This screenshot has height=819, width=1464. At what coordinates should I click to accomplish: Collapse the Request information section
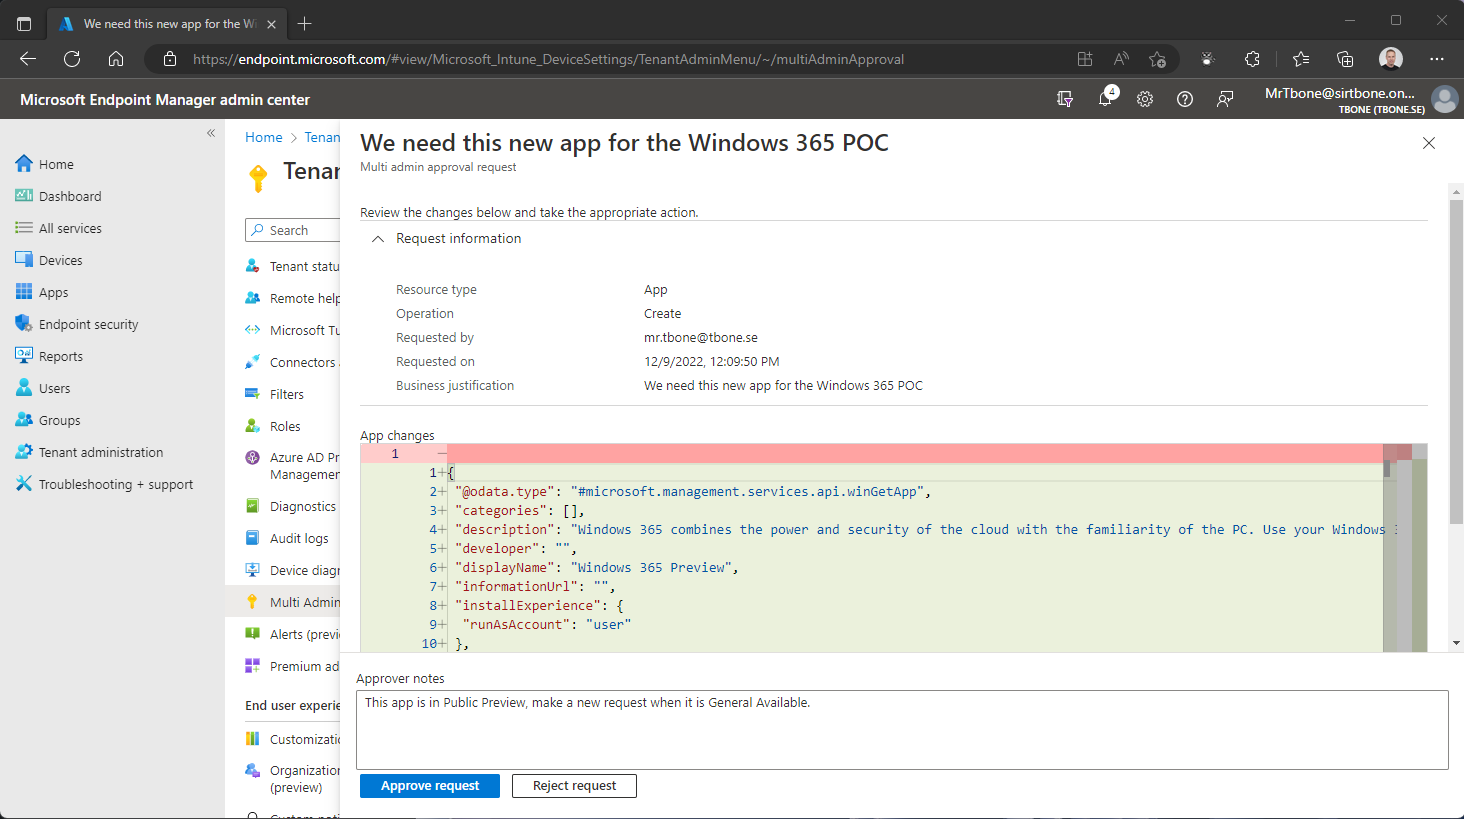coord(378,238)
